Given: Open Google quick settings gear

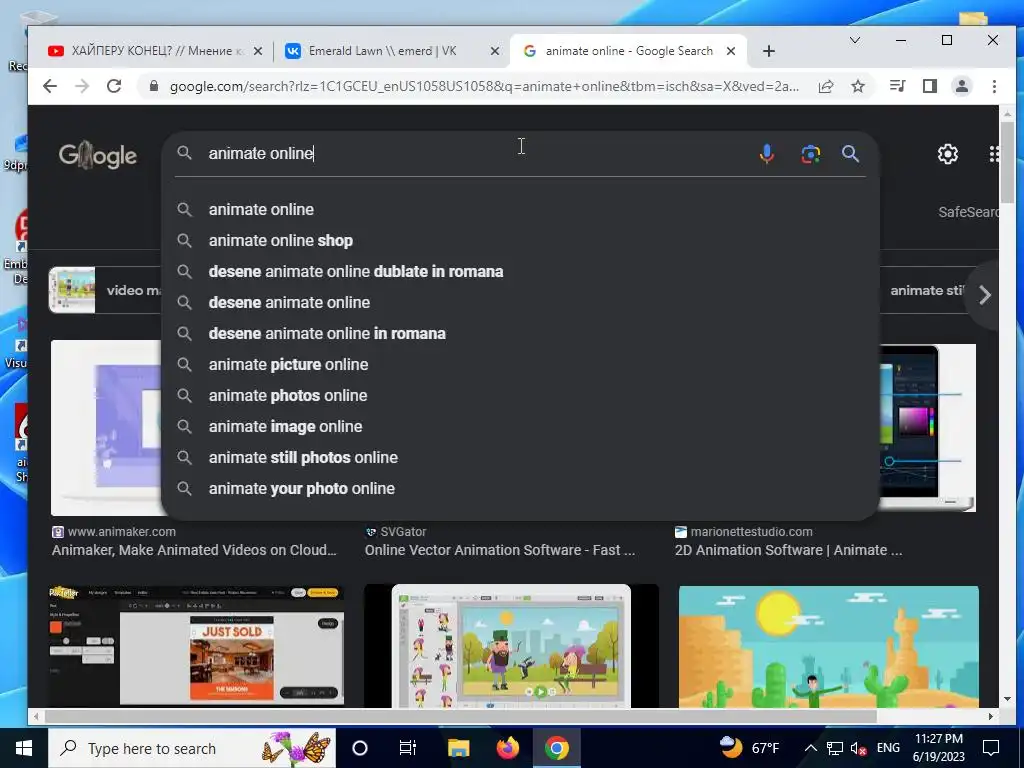Looking at the screenshot, I should [948, 154].
